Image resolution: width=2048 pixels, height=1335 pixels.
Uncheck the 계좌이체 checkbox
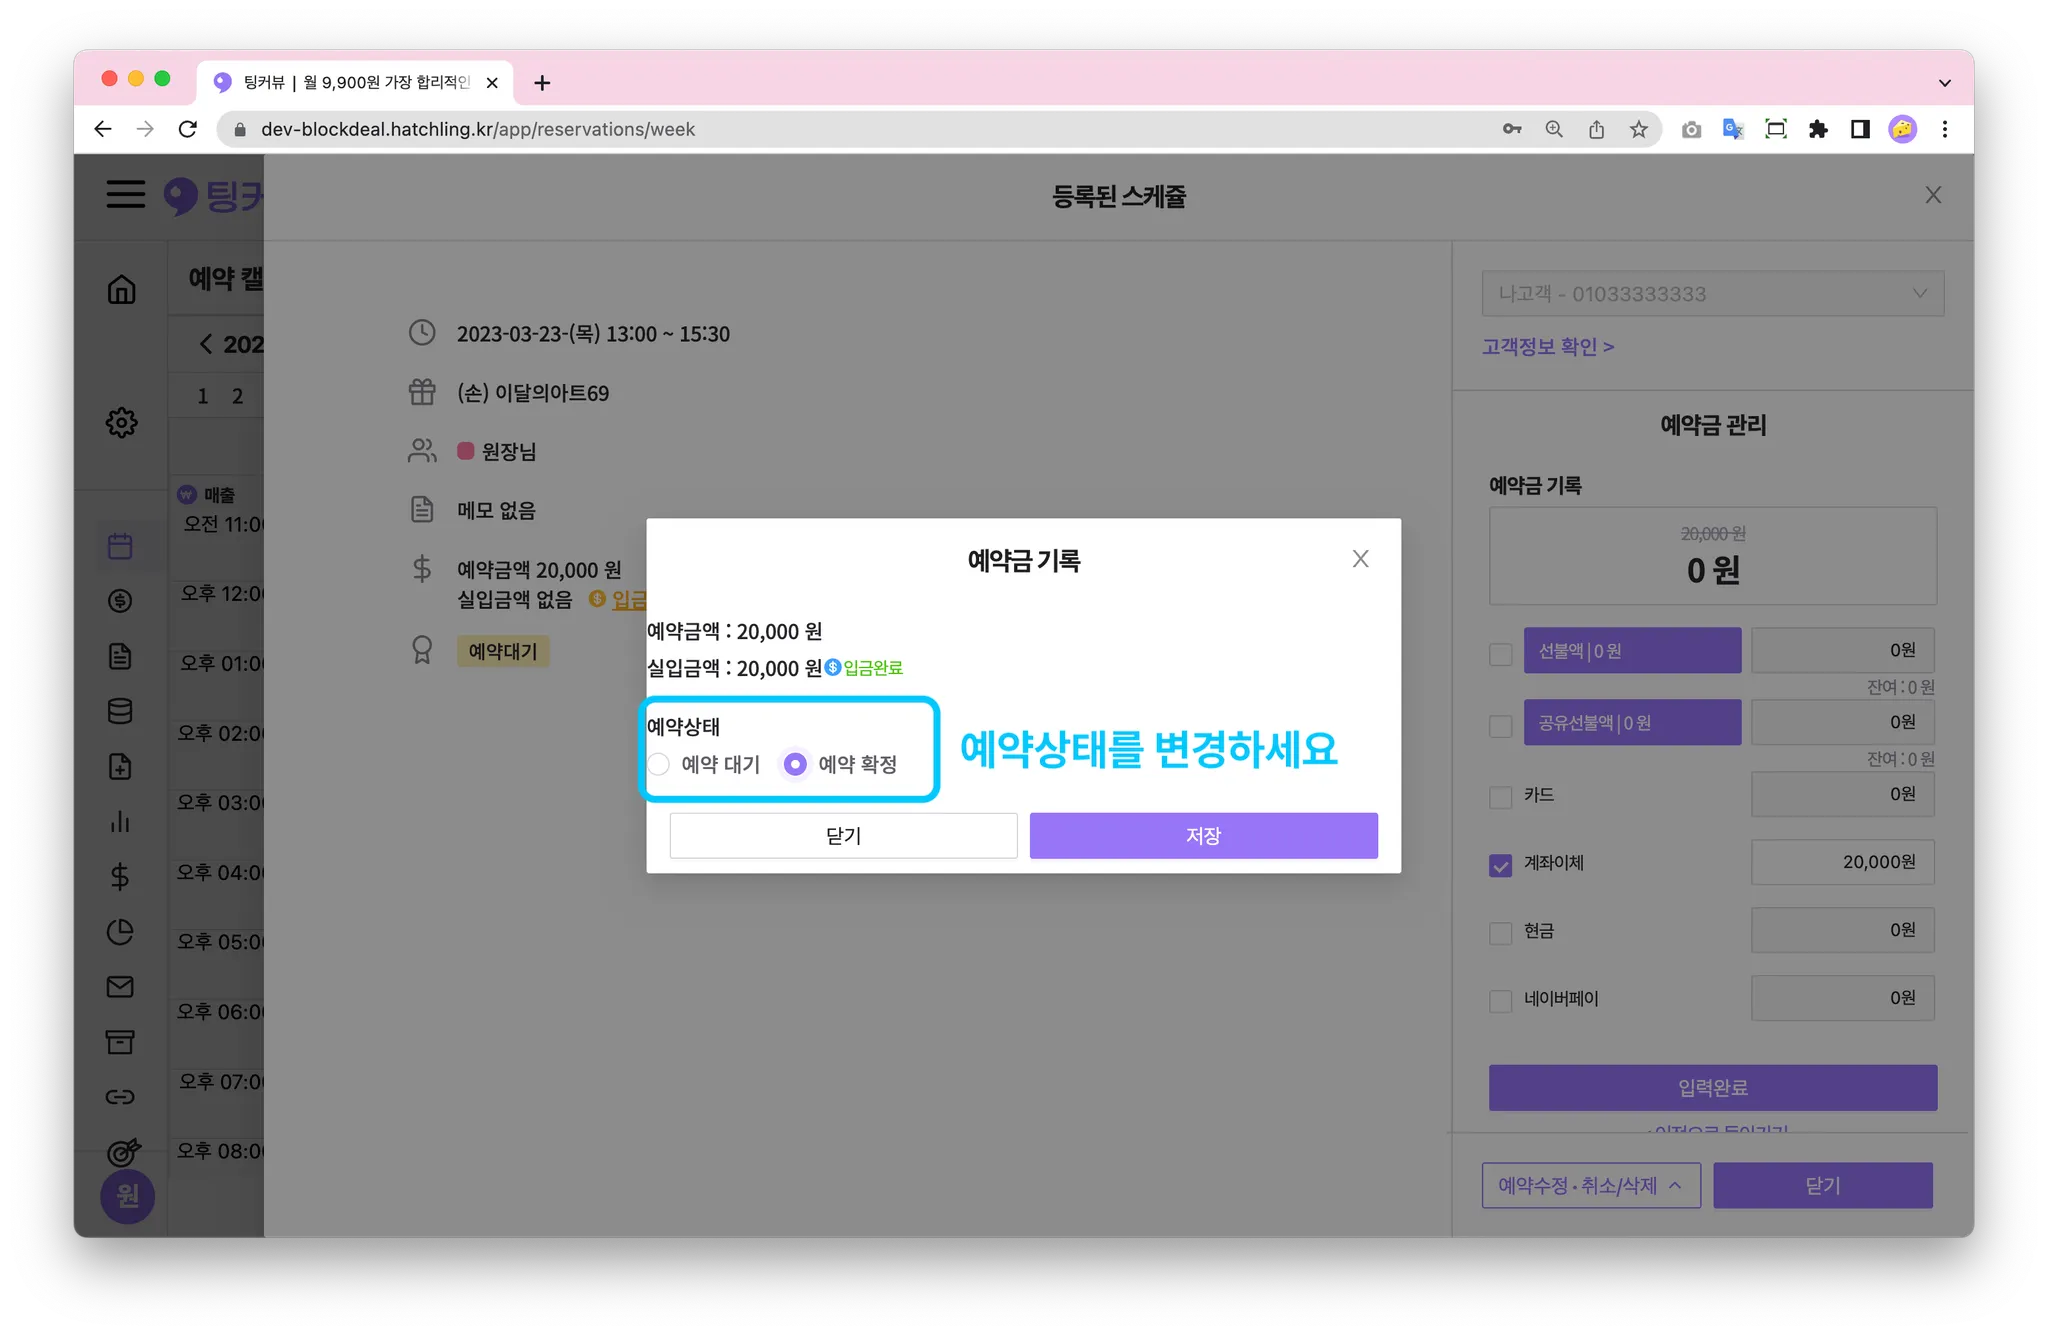tap(1500, 864)
